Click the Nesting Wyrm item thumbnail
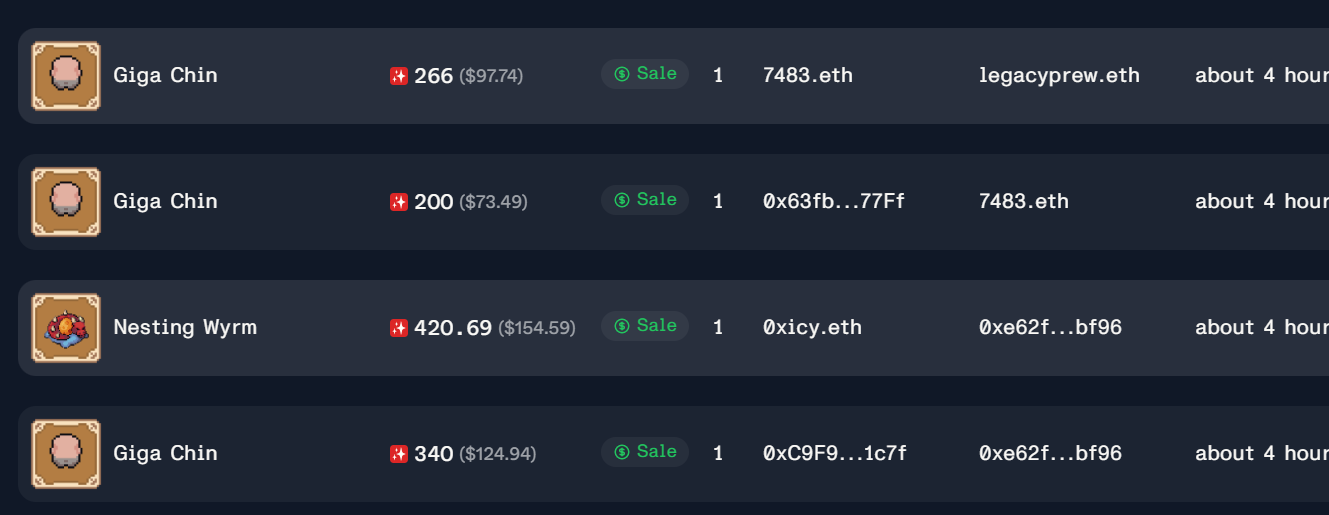Image resolution: width=1329 pixels, height=515 pixels. (66, 328)
